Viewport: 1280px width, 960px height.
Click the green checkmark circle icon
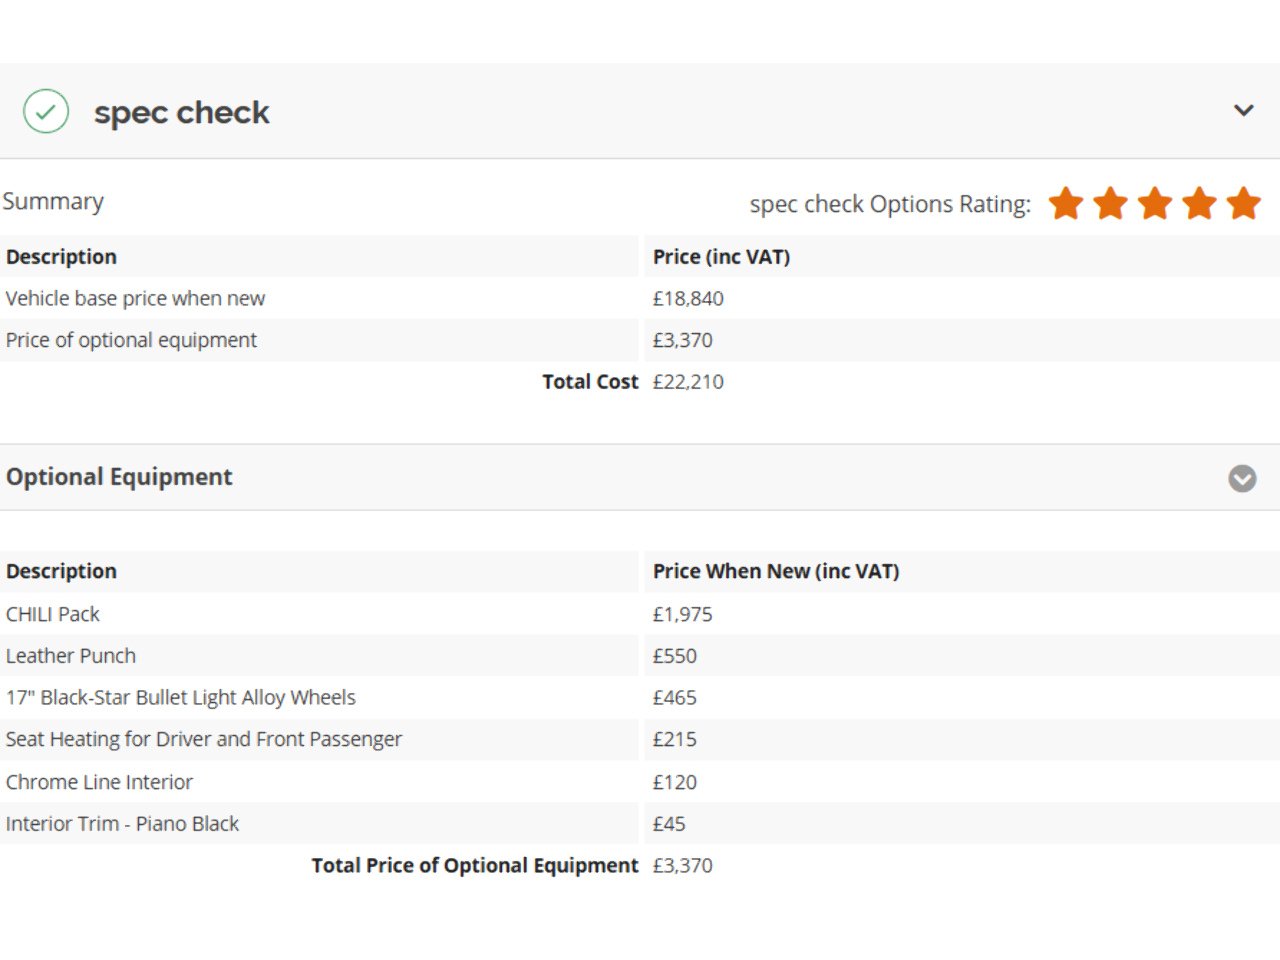[46, 111]
